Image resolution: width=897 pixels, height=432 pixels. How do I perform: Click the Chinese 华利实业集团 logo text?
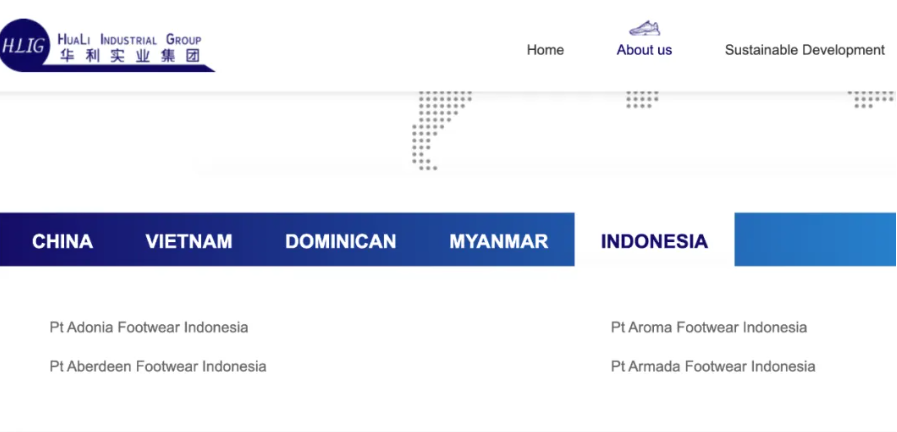[x=129, y=57]
